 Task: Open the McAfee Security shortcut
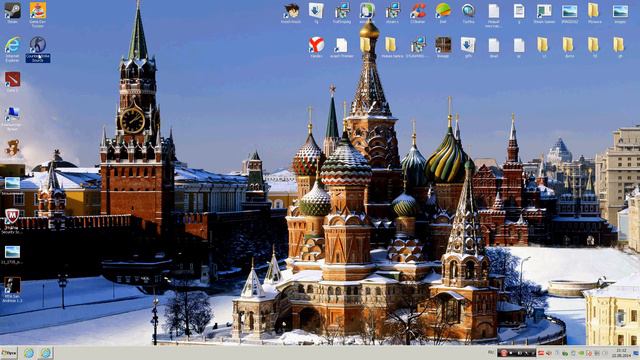point(12,220)
